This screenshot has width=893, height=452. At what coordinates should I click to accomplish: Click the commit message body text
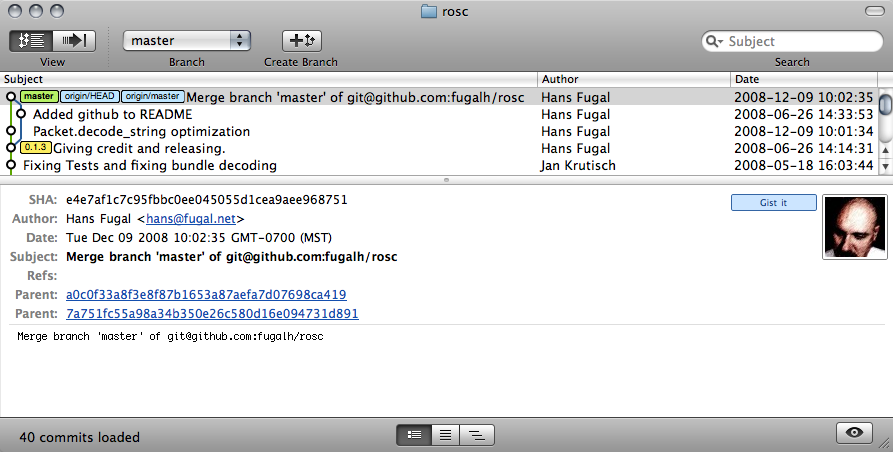tap(170, 336)
